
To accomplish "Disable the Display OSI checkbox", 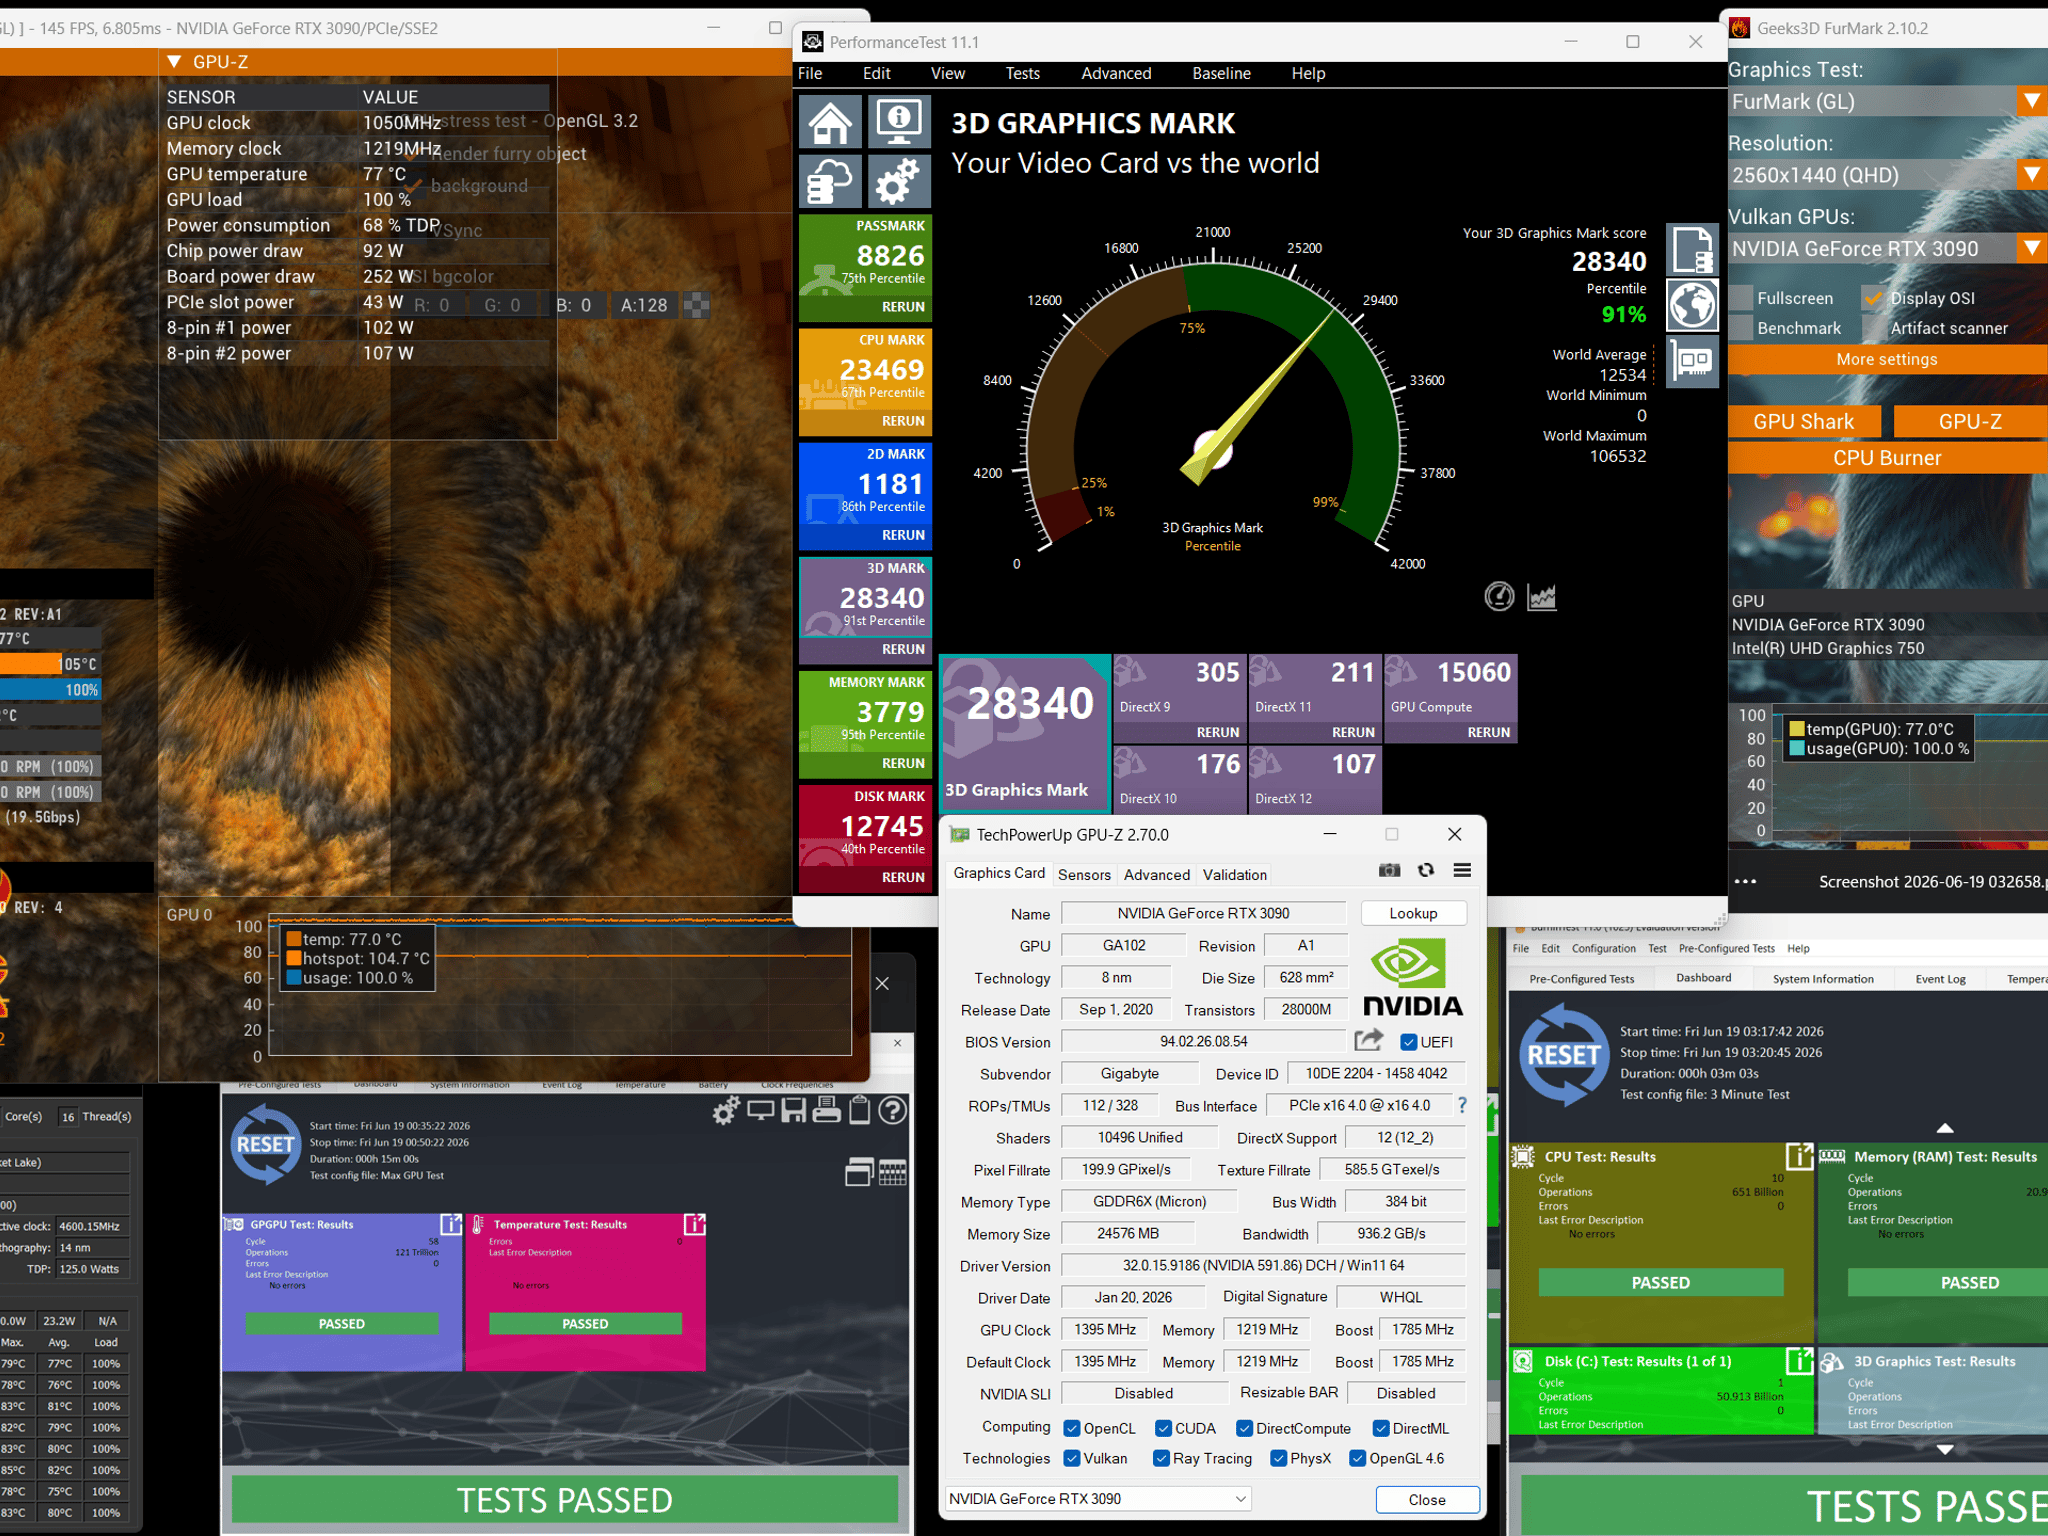I will pyautogui.click(x=1872, y=298).
